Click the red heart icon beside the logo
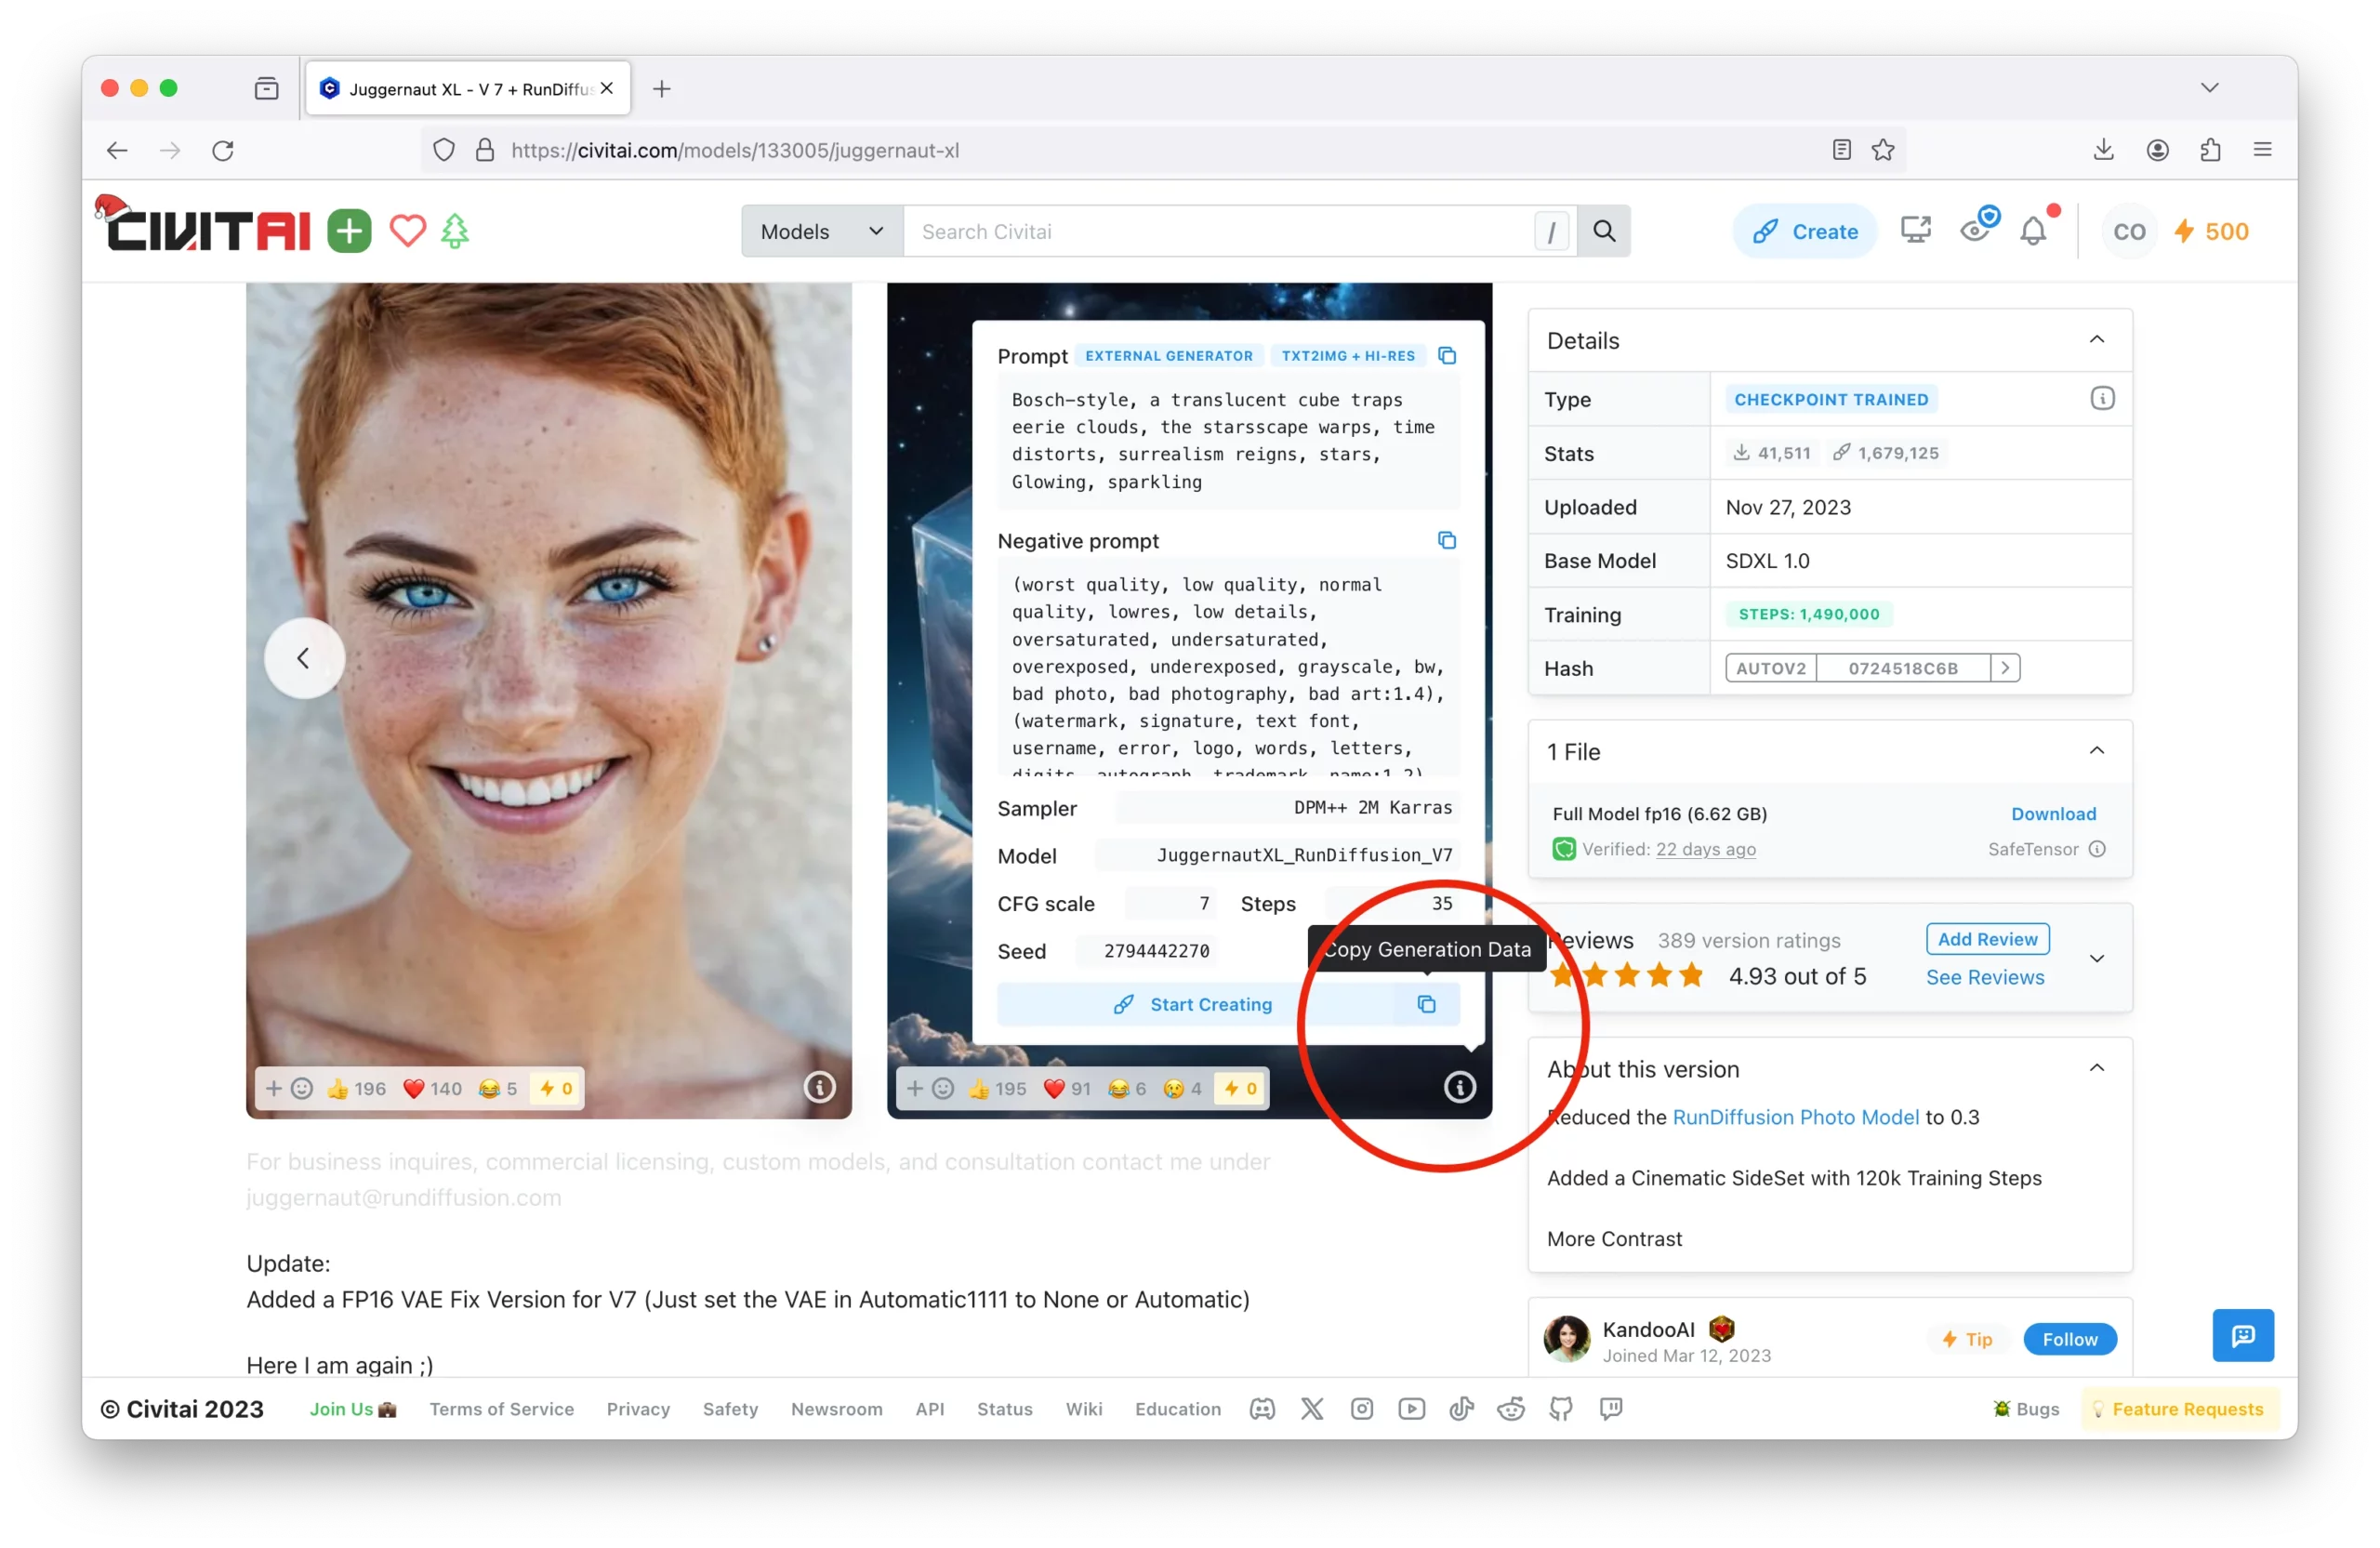 (407, 231)
